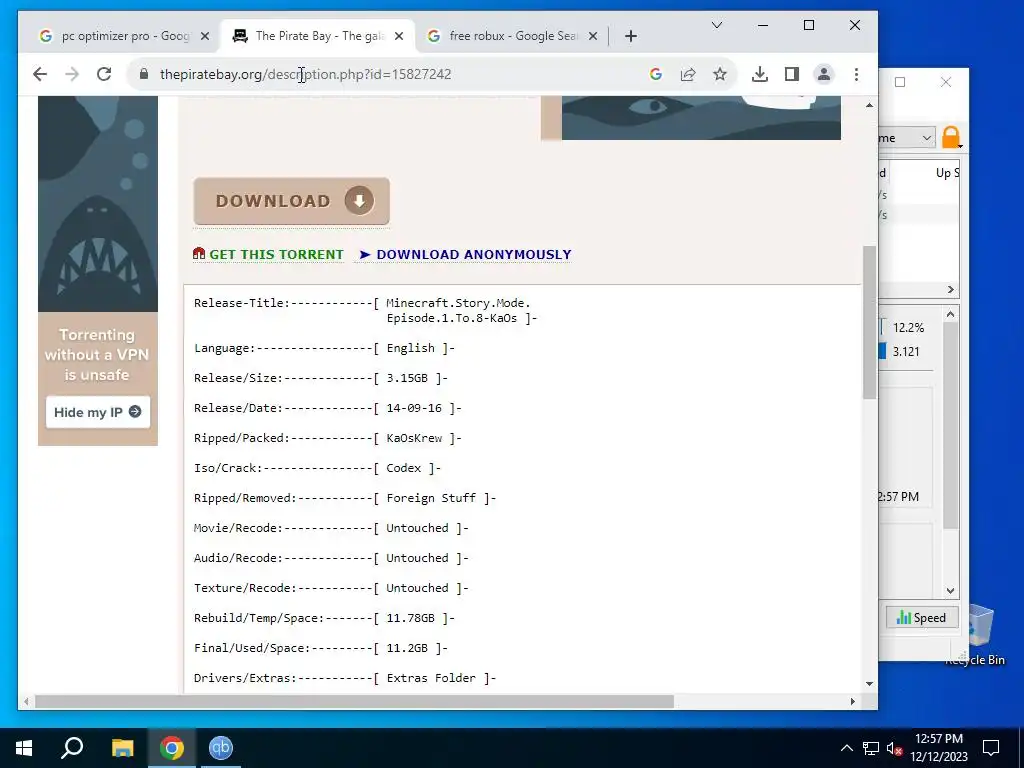1024x768 pixels.
Task: Click the Extras Folder value text
Action: (x=431, y=678)
